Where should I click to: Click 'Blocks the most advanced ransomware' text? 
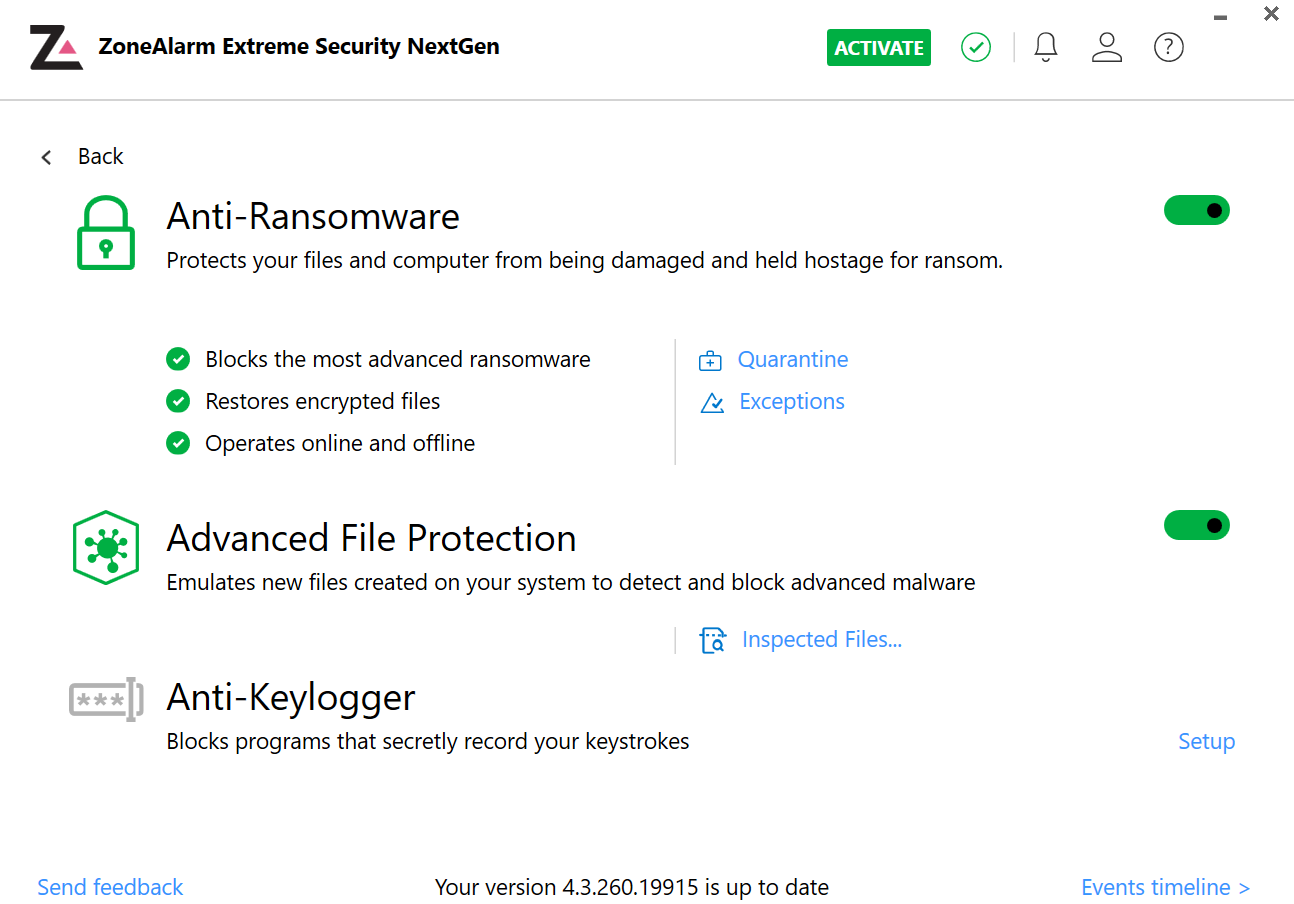click(x=398, y=360)
